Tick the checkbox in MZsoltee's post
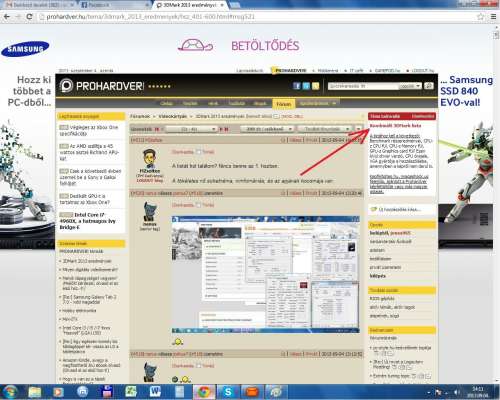 tap(198, 152)
